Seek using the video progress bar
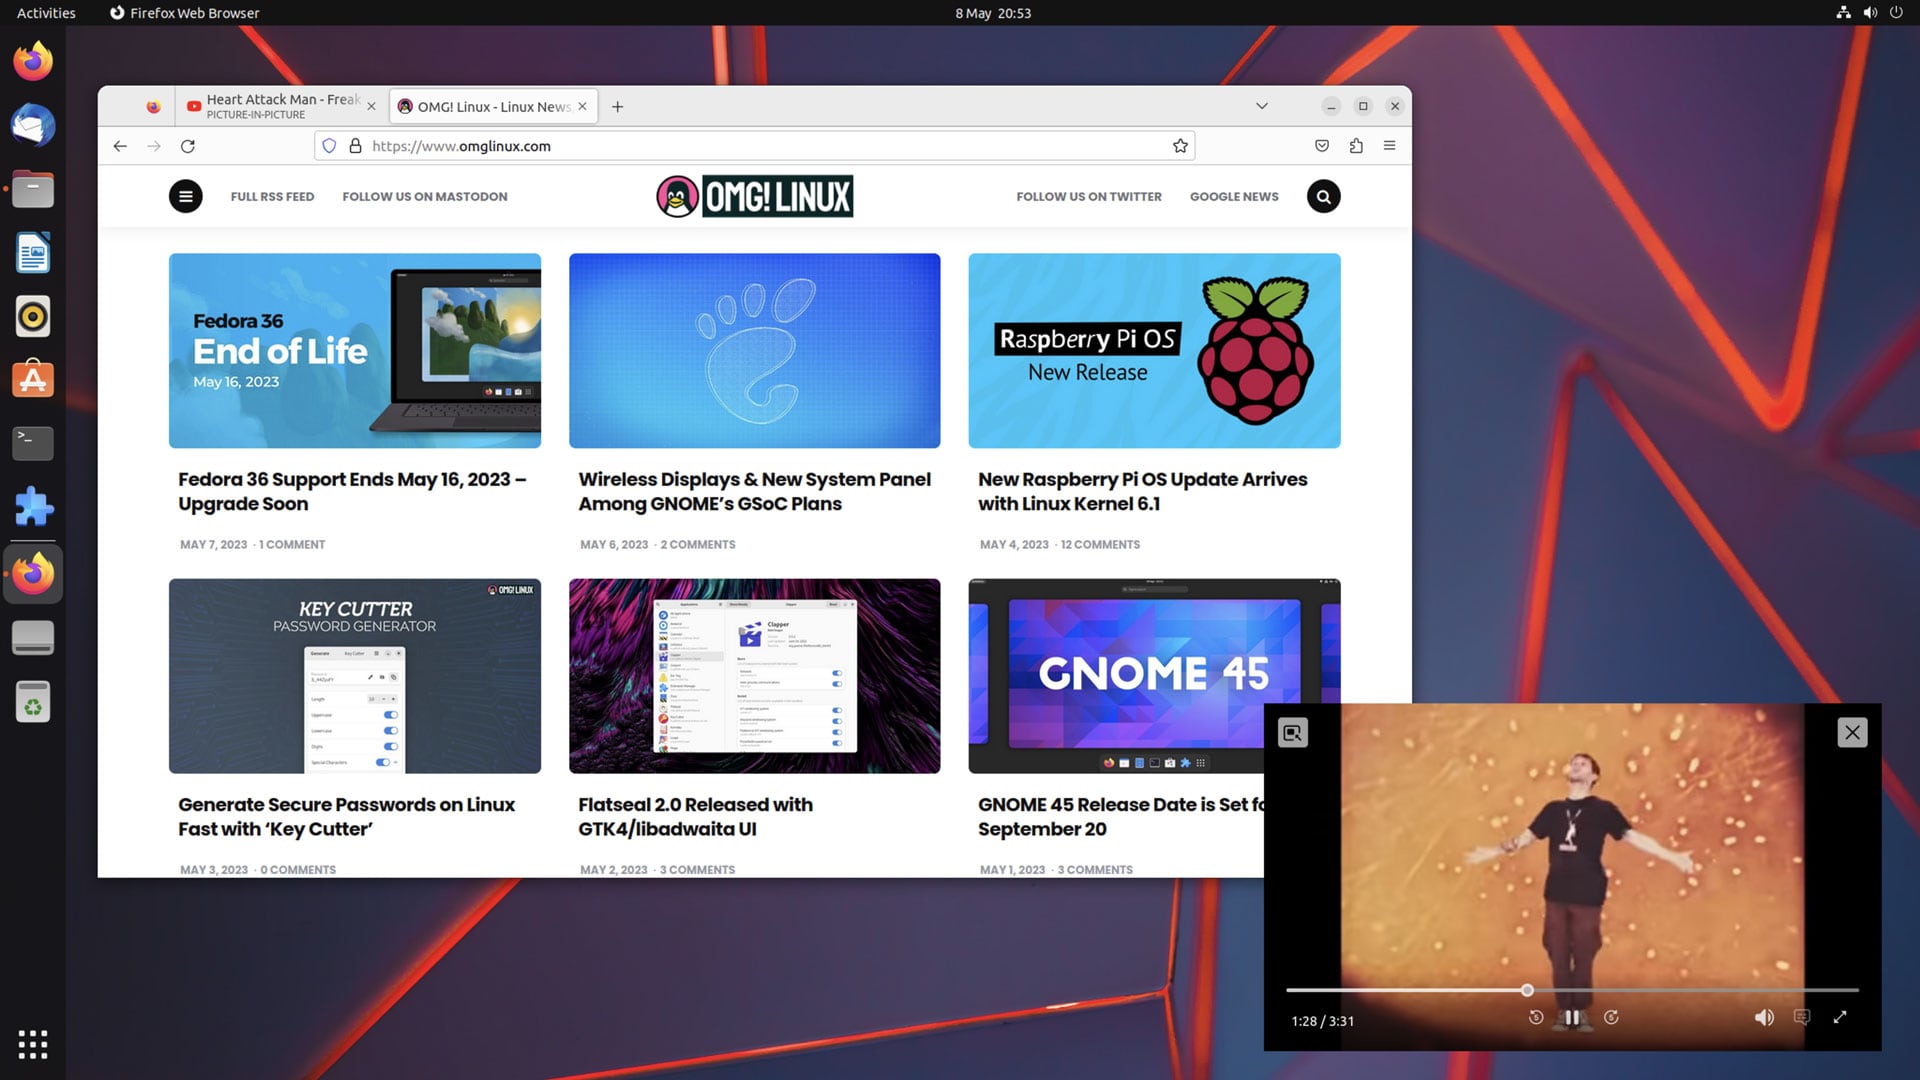 [1526, 990]
